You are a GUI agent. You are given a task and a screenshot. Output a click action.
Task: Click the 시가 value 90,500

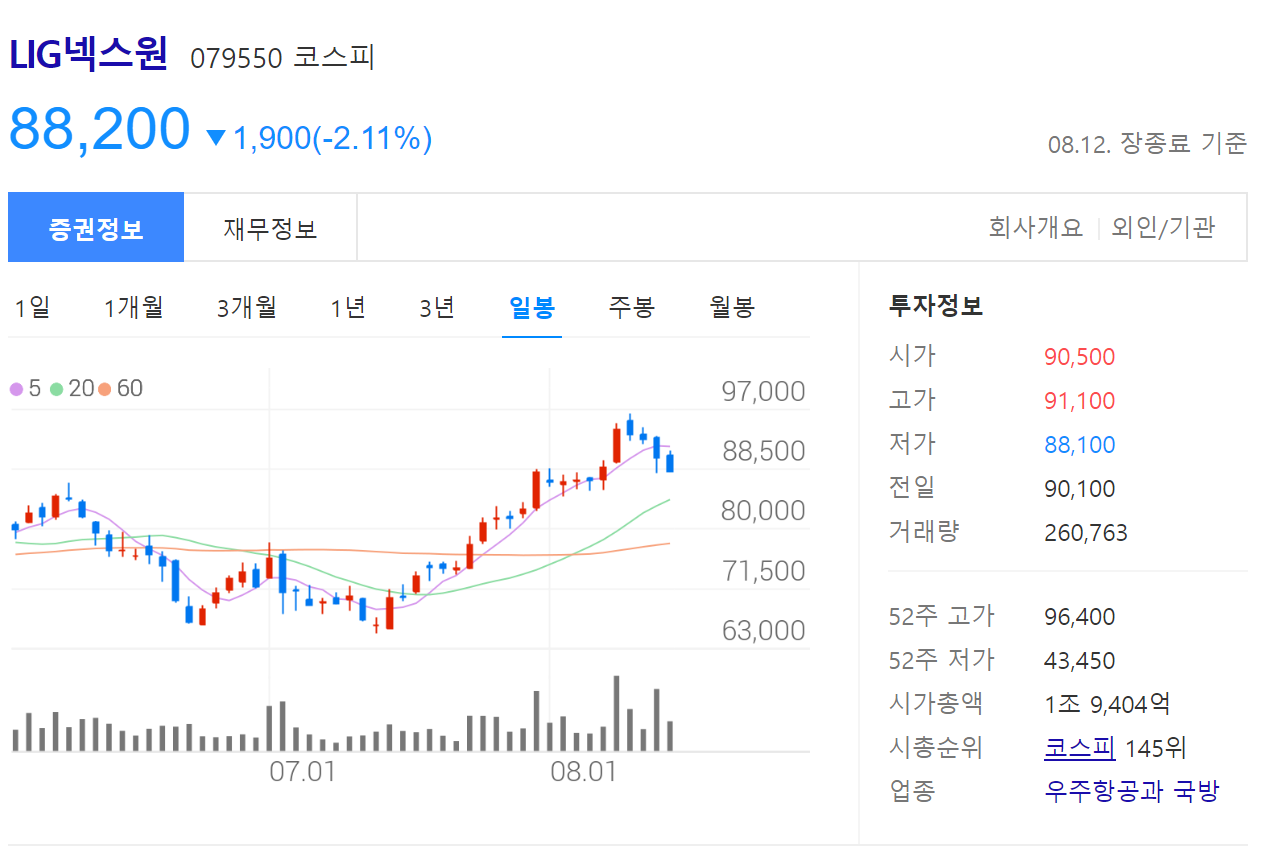[1079, 357]
